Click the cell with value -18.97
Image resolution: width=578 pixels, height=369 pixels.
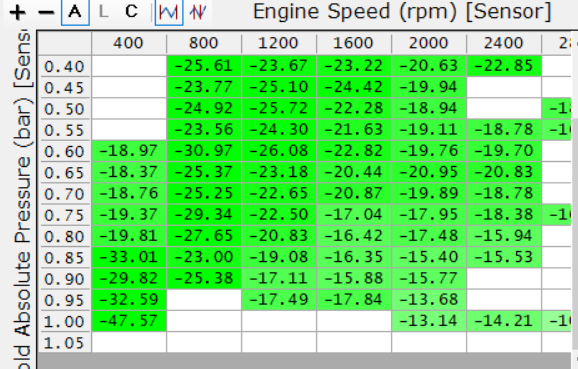coord(129,151)
